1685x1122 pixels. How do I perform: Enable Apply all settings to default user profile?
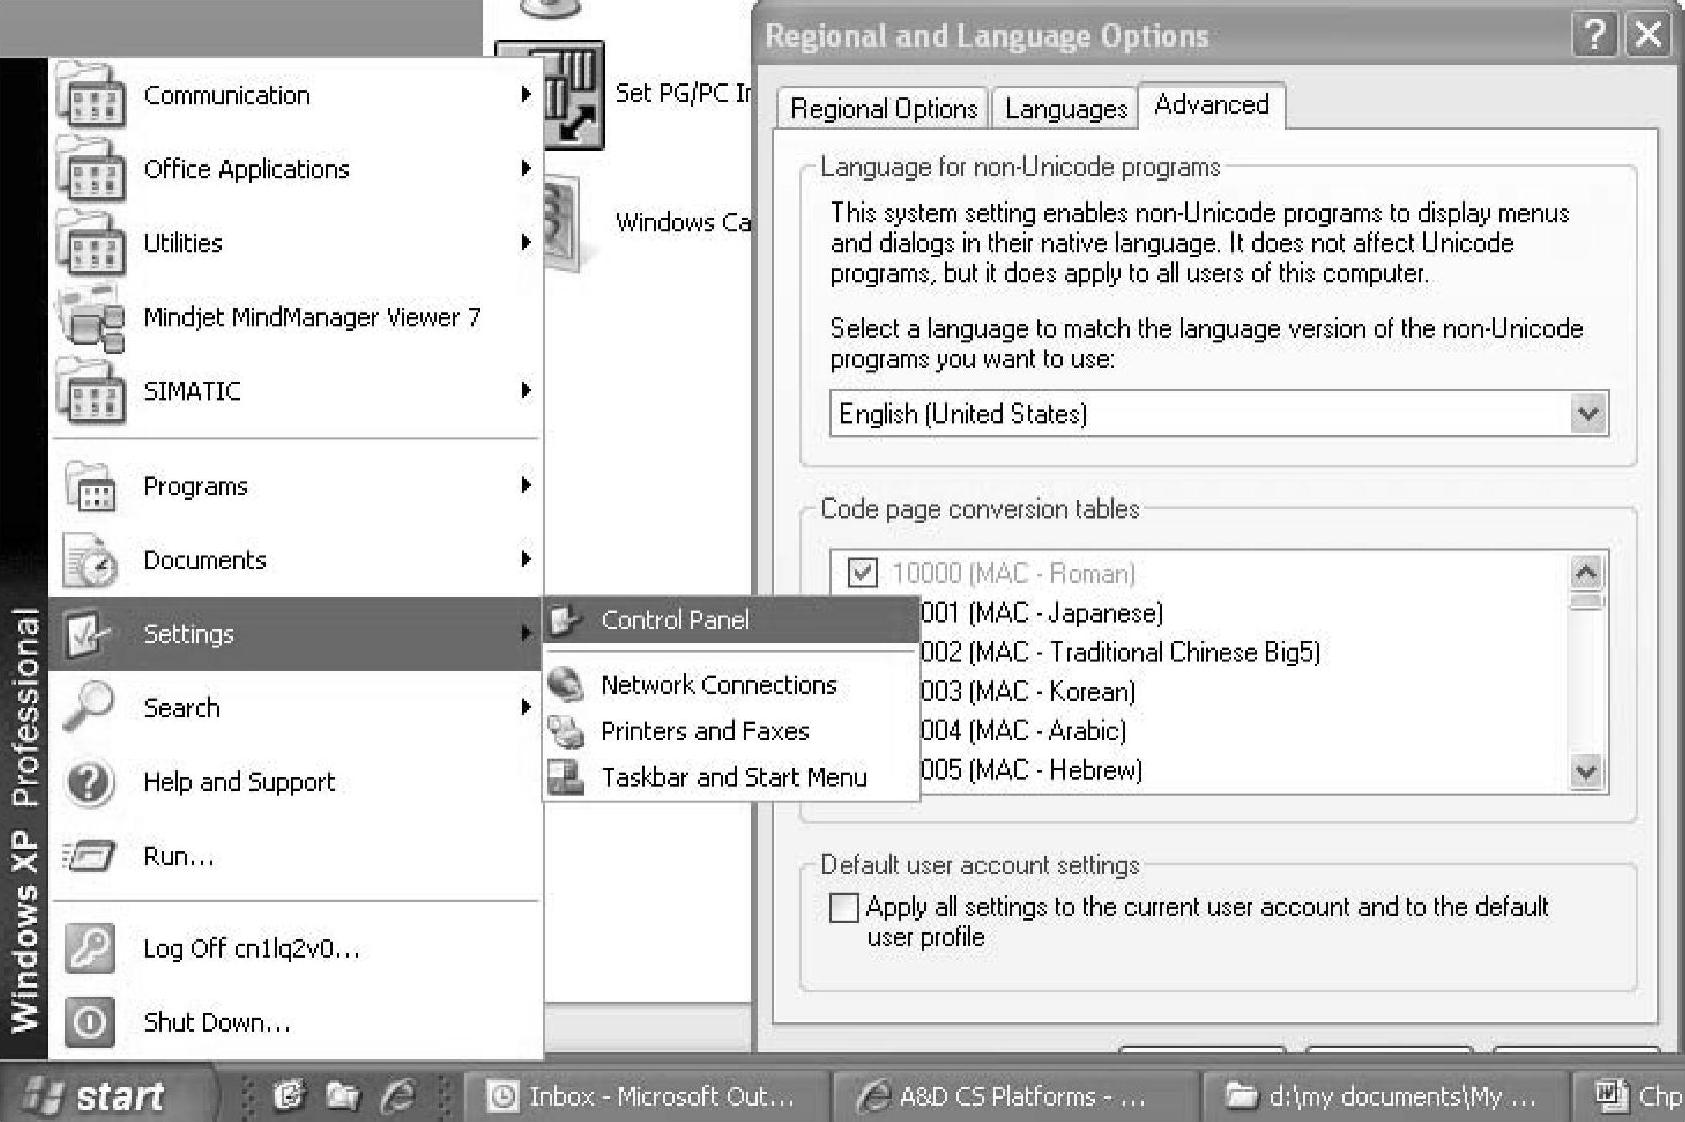point(844,907)
